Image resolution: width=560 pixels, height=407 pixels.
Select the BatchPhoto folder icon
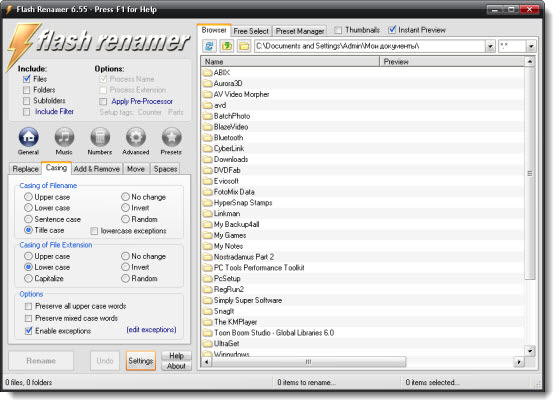208,116
